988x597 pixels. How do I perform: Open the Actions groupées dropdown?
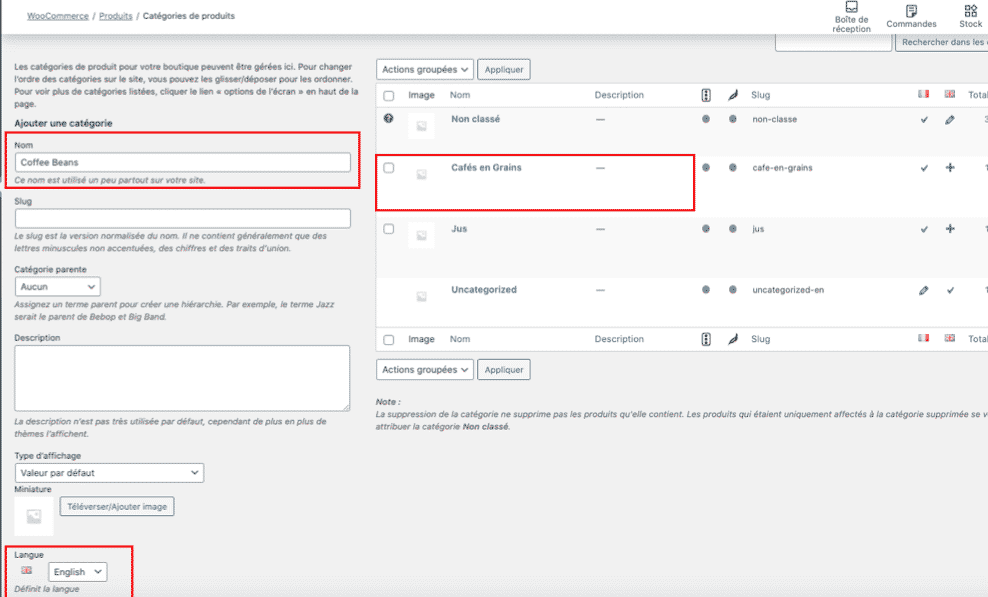424,69
